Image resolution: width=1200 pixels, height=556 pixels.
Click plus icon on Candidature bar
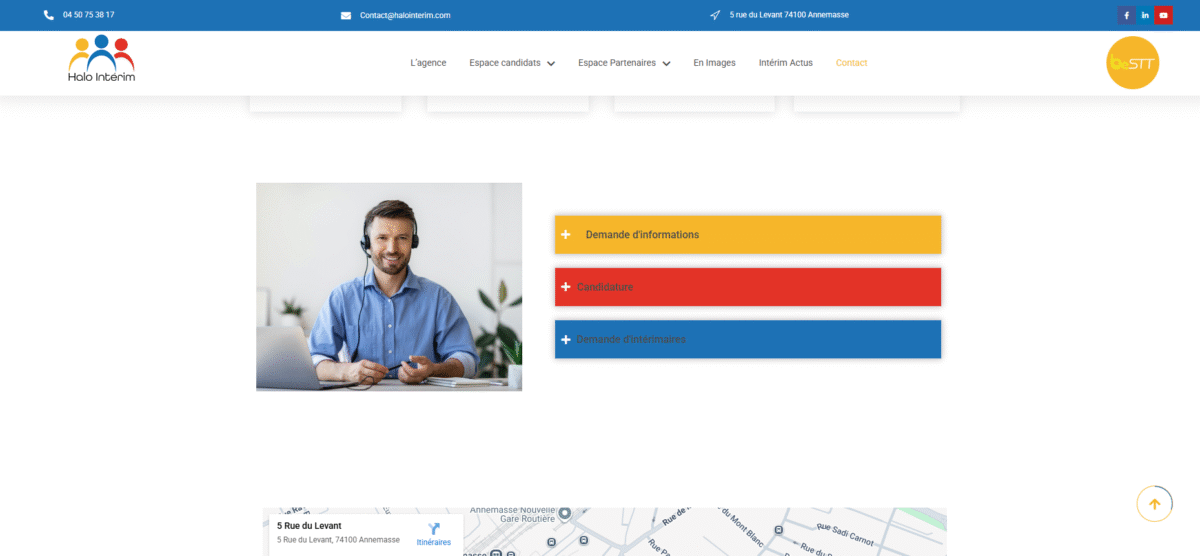click(x=566, y=287)
